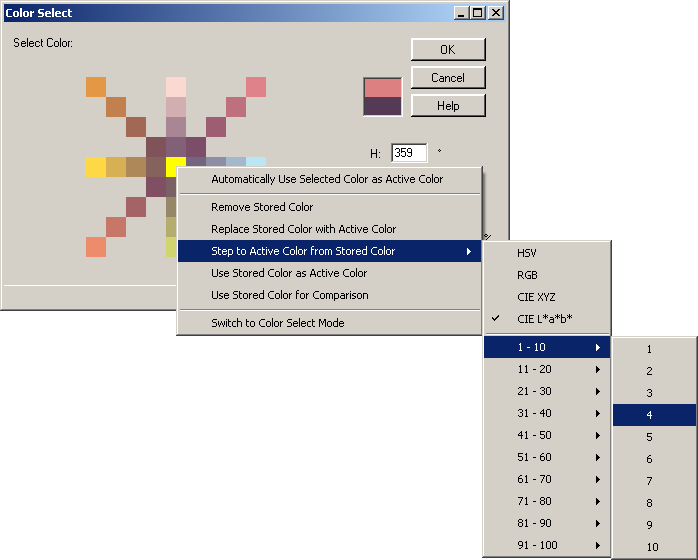This screenshot has height=560, width=698.
Task: Pick the pale pink top-center swatch
Action: click(176, 87)
